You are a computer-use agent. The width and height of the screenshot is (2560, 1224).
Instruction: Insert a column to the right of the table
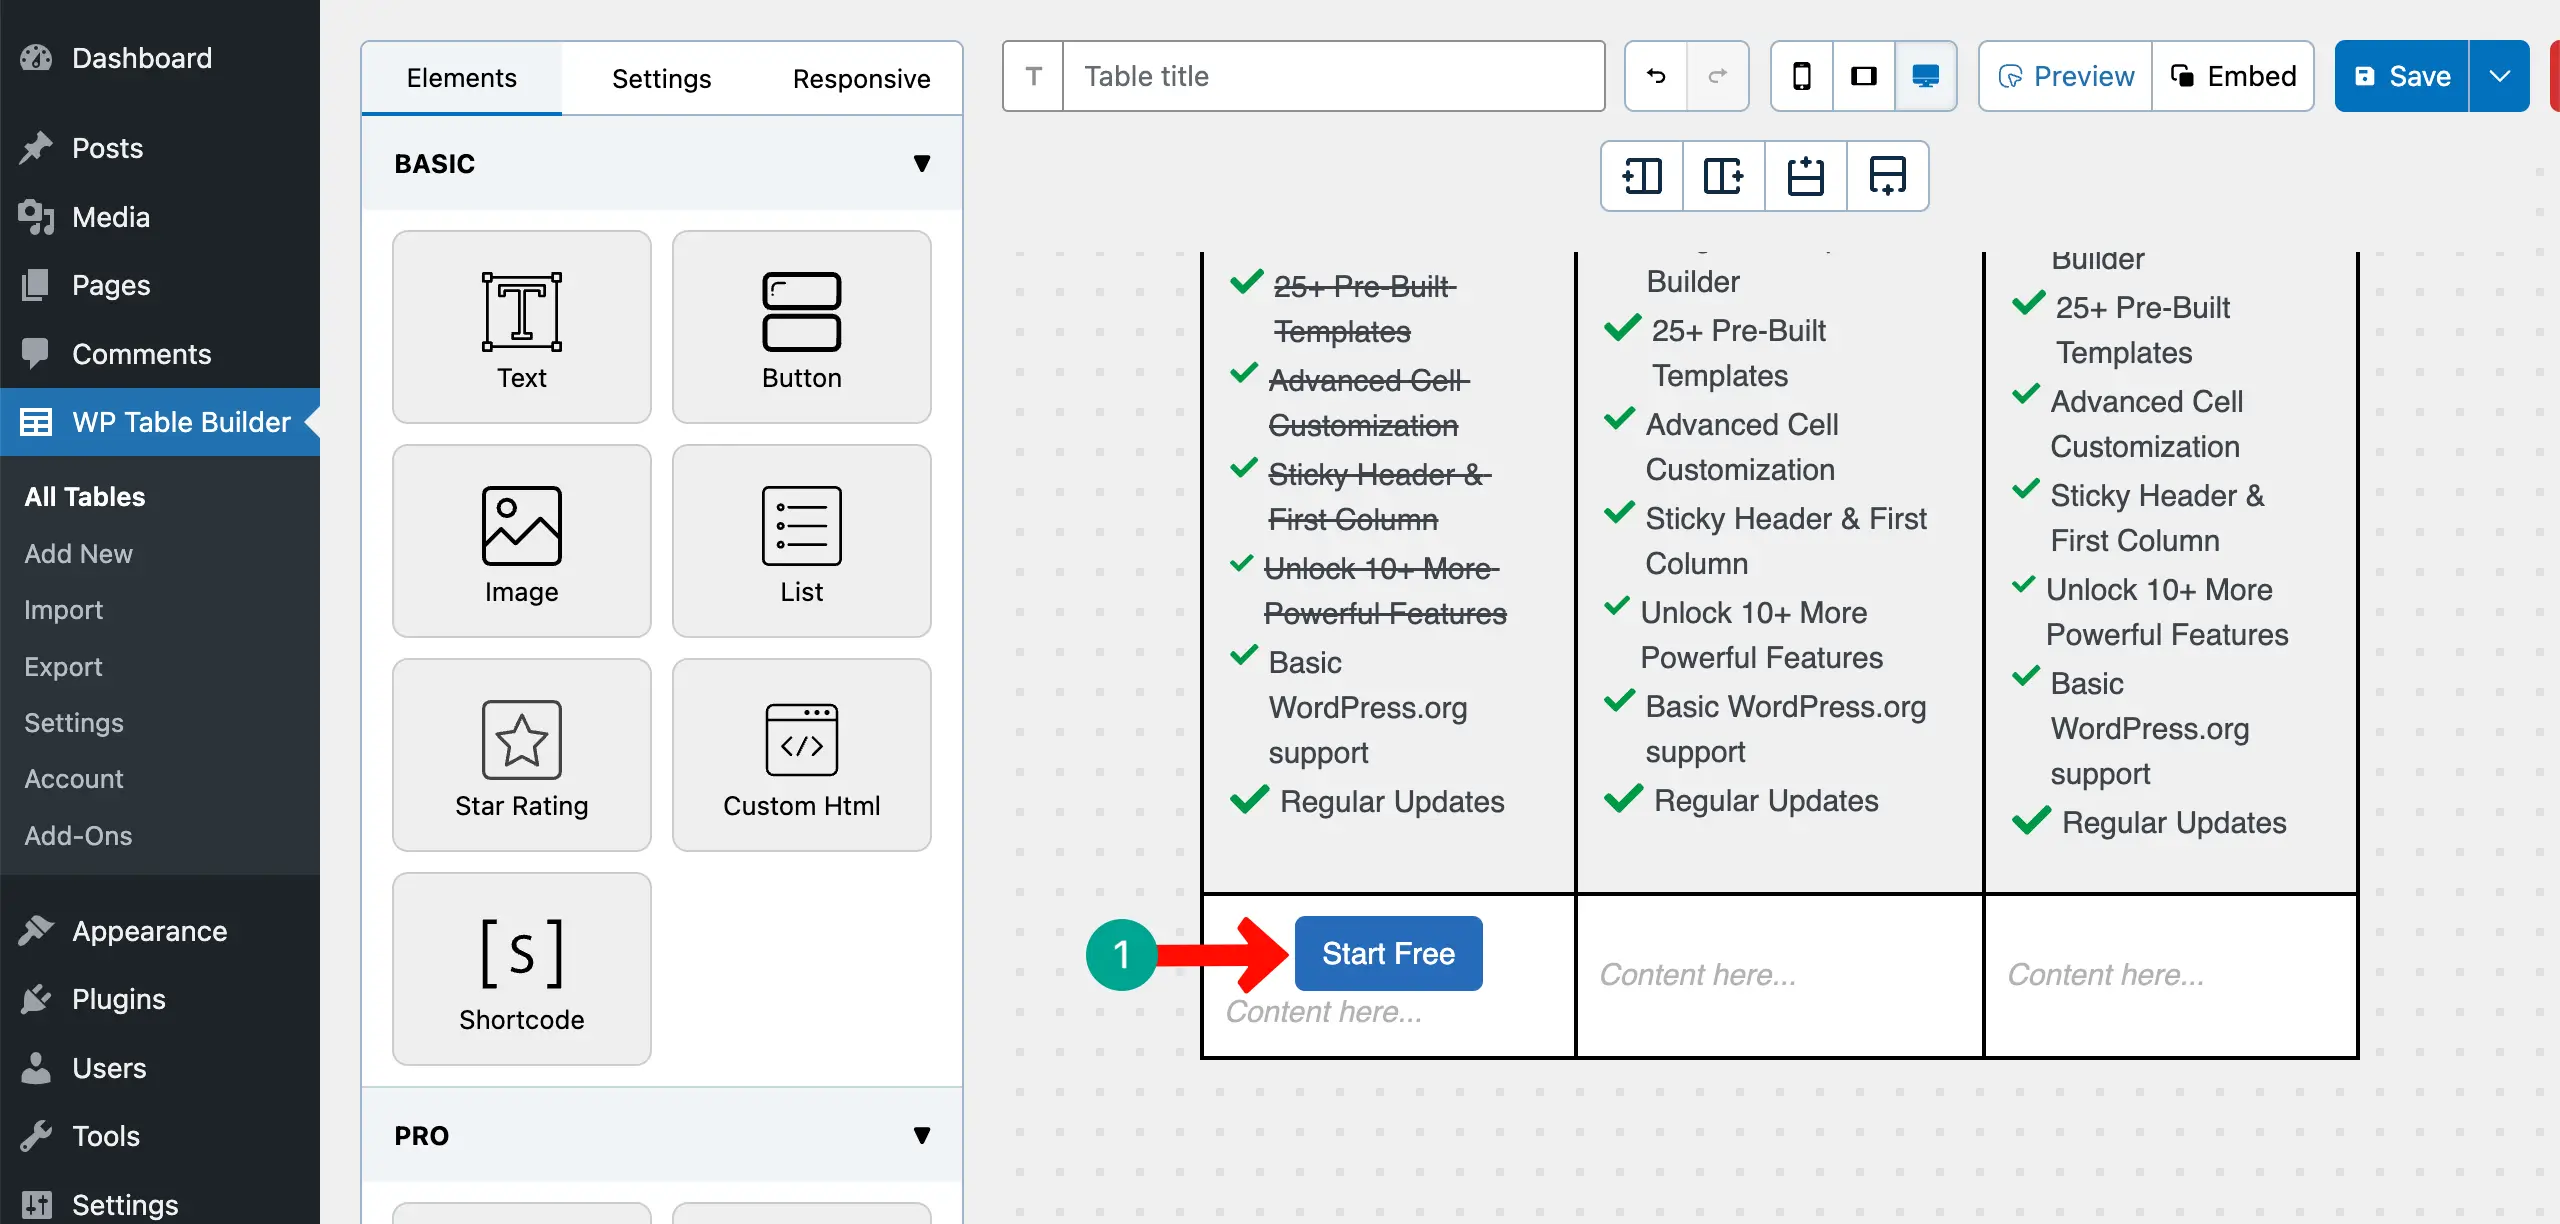tap(1723, 176)
